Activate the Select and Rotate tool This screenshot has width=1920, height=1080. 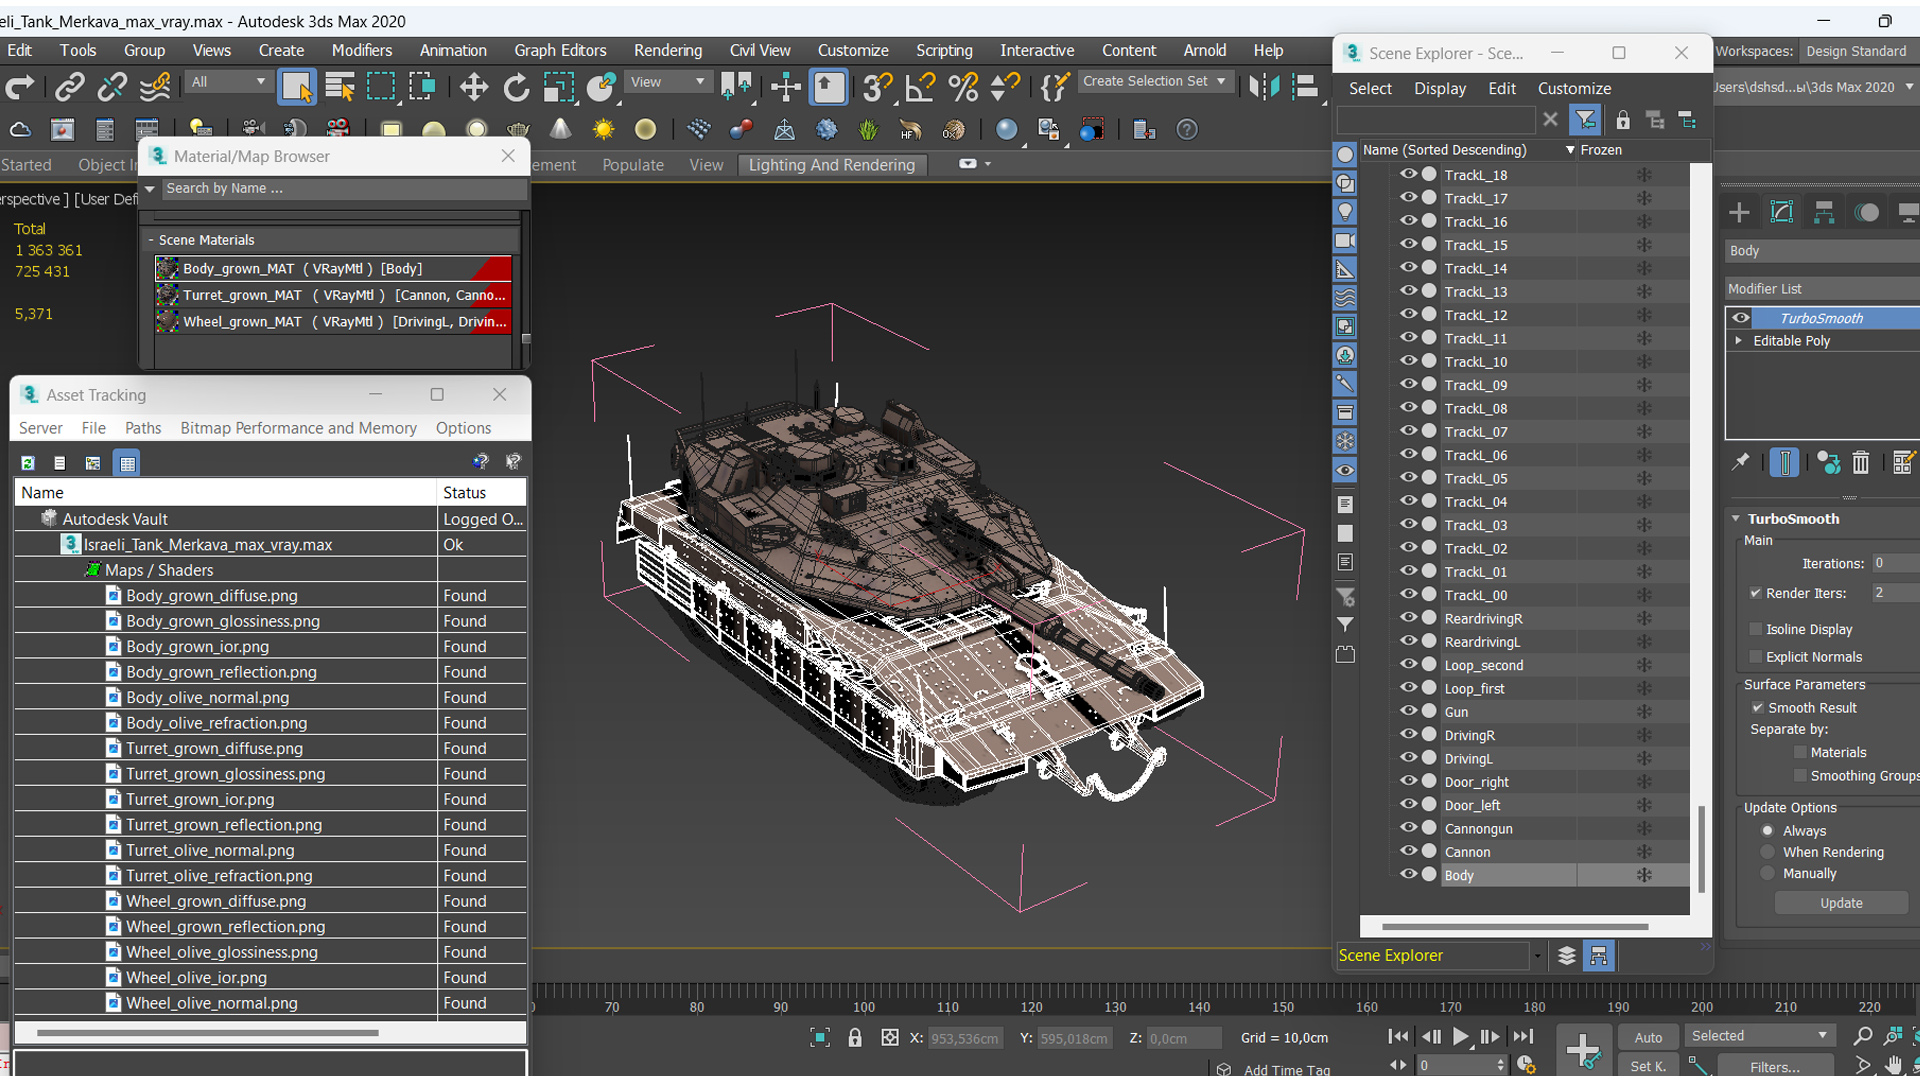click(x=516, y=87)
